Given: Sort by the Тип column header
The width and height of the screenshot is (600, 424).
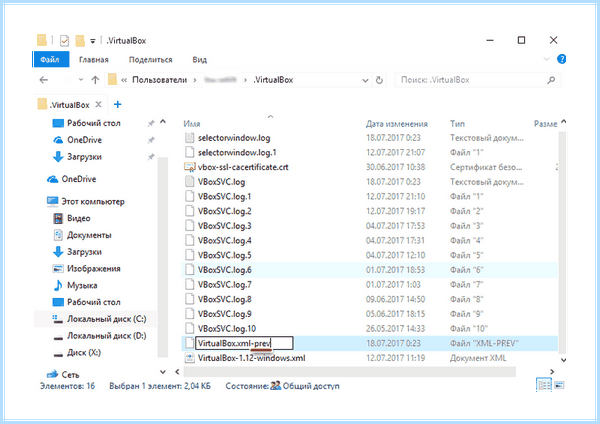Looking at the screenshot, I should pyautogui.click(x=457, y=124).
